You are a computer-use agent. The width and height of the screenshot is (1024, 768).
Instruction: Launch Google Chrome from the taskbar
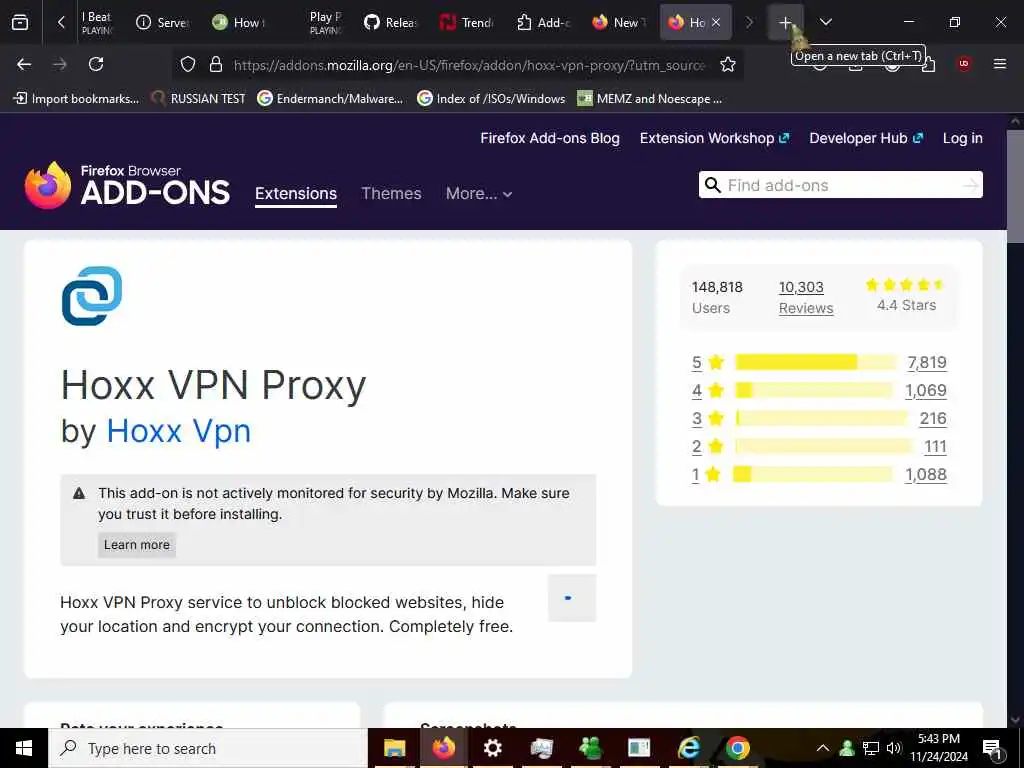[x=737, y=748]
